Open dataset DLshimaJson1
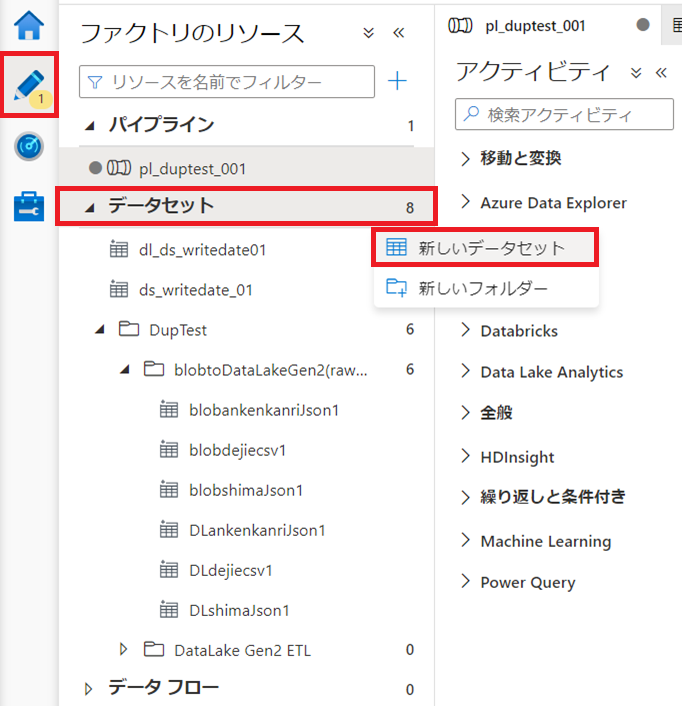682x706 pixels. coord(239,610)
